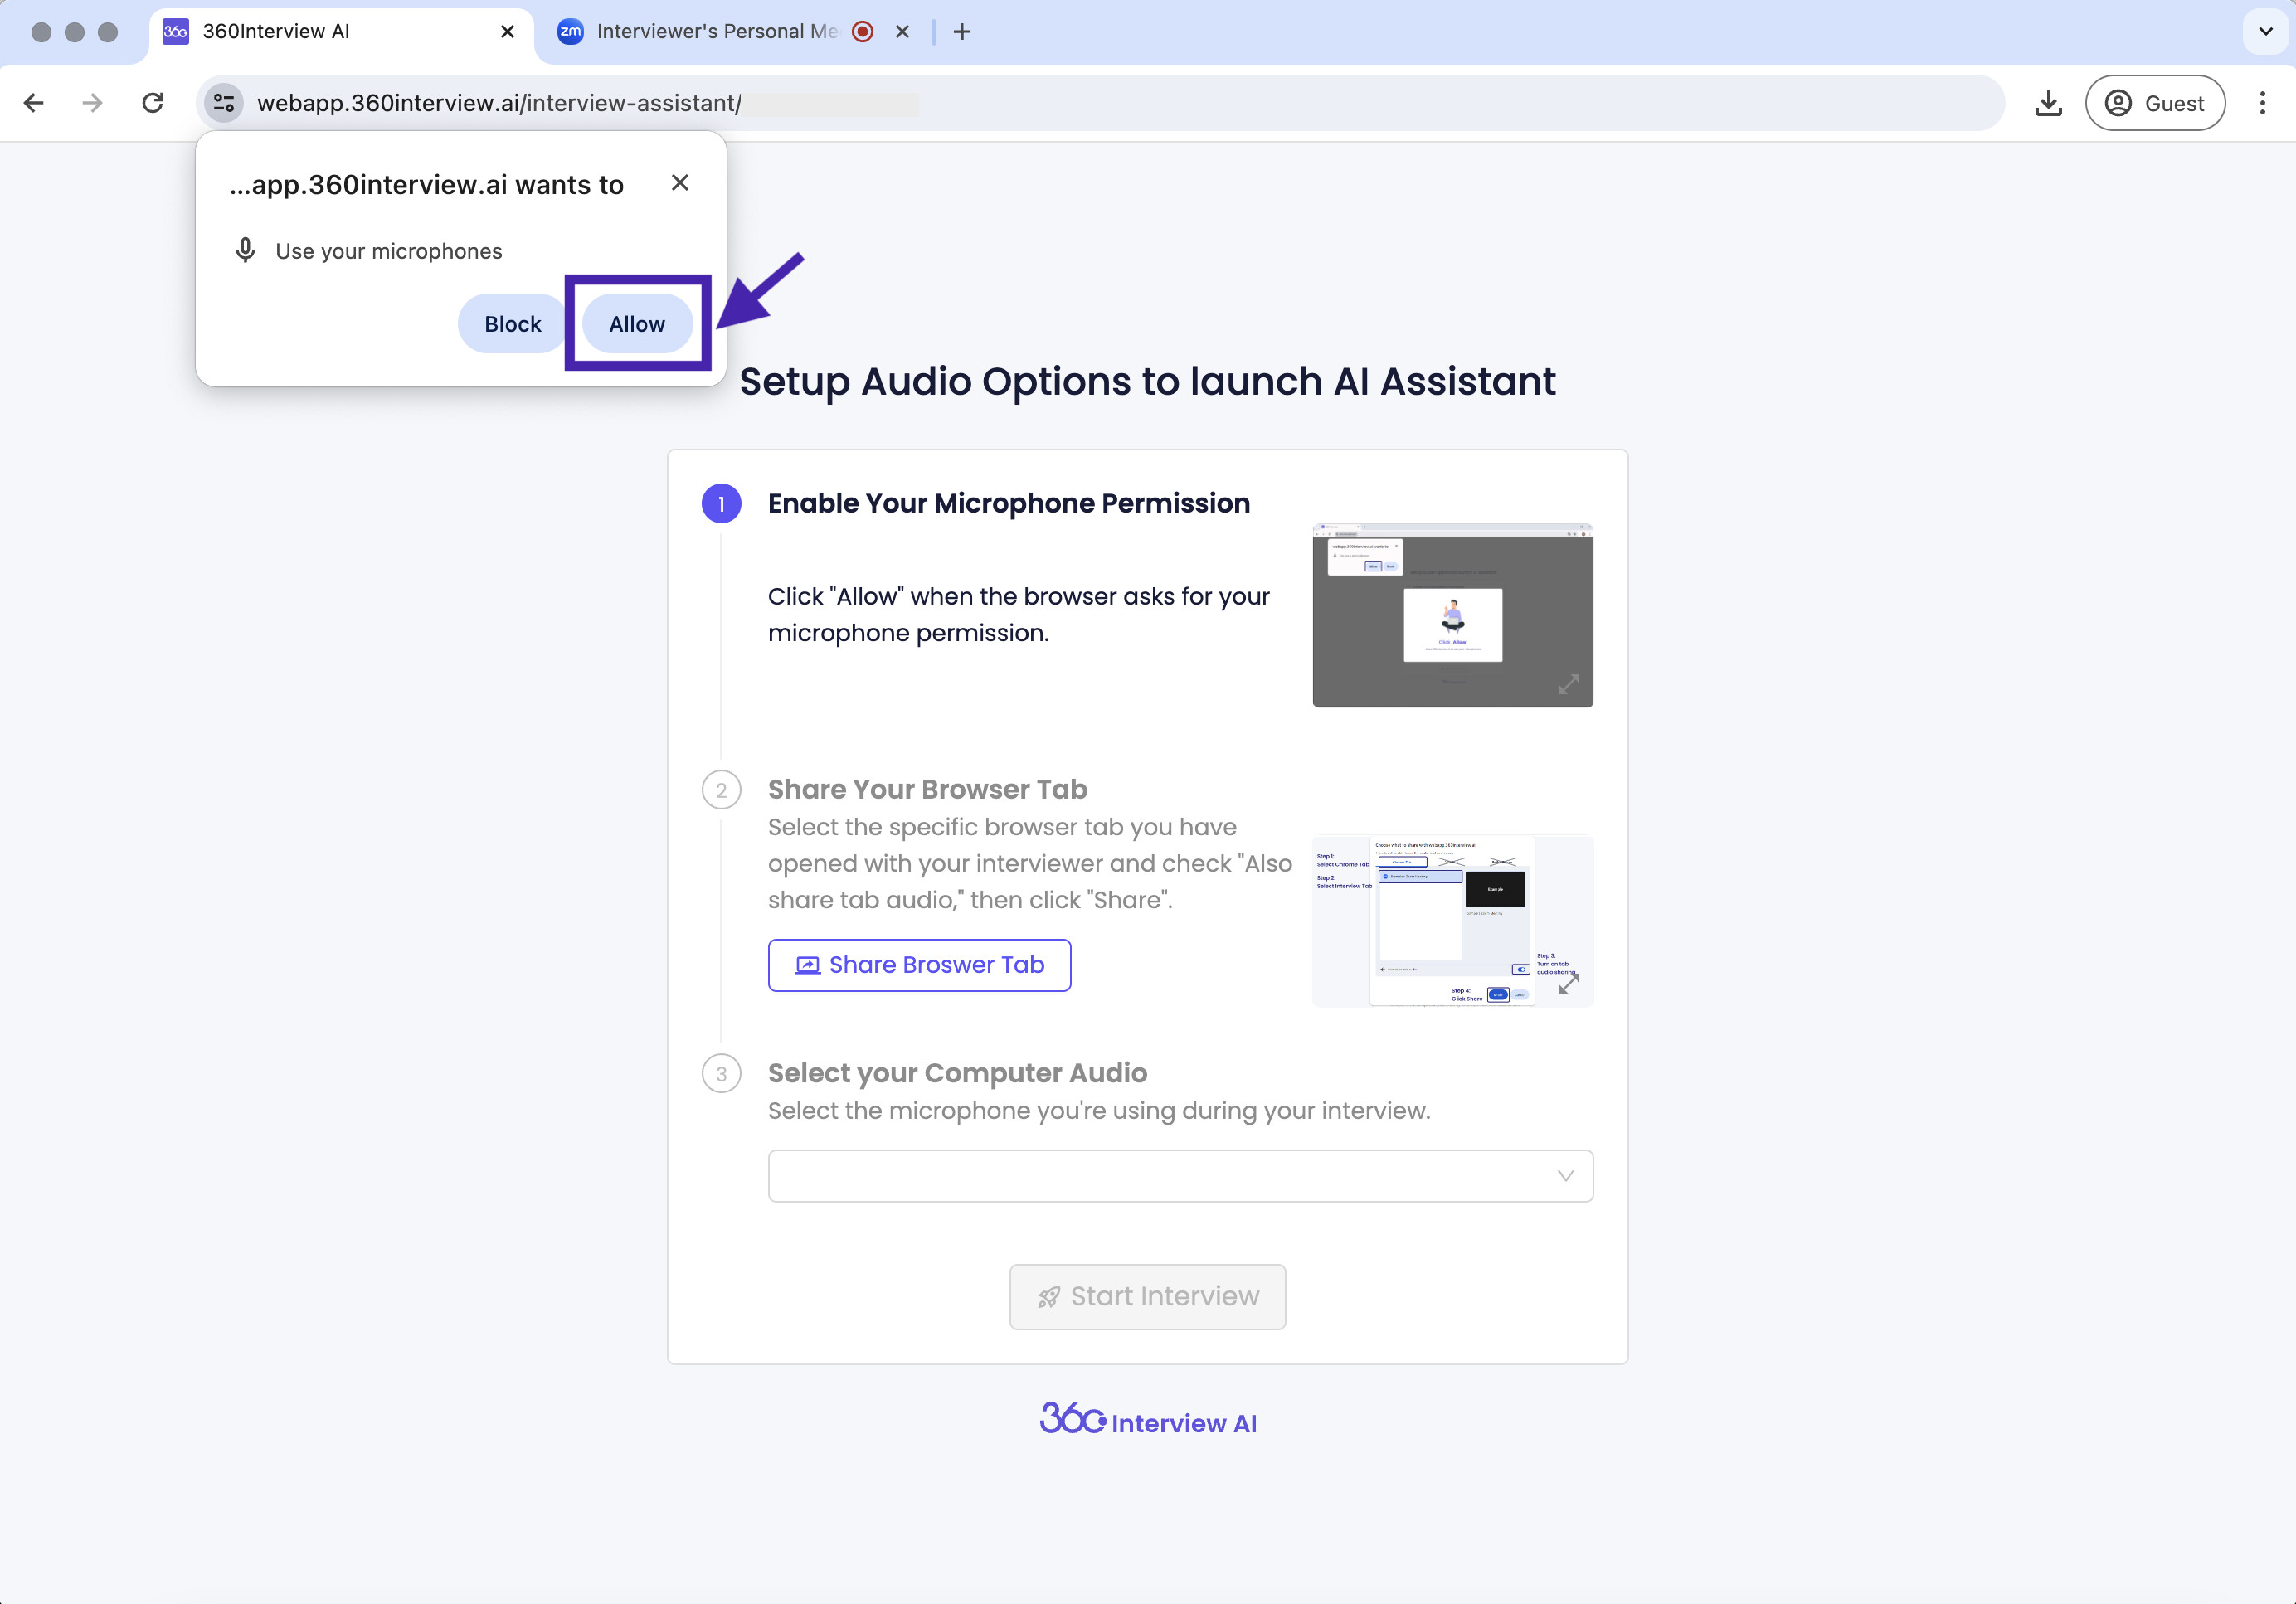Click step 3 Select your Computer Audio heading
The height and width of the screenshot is (1604, 2296).
957,1073
